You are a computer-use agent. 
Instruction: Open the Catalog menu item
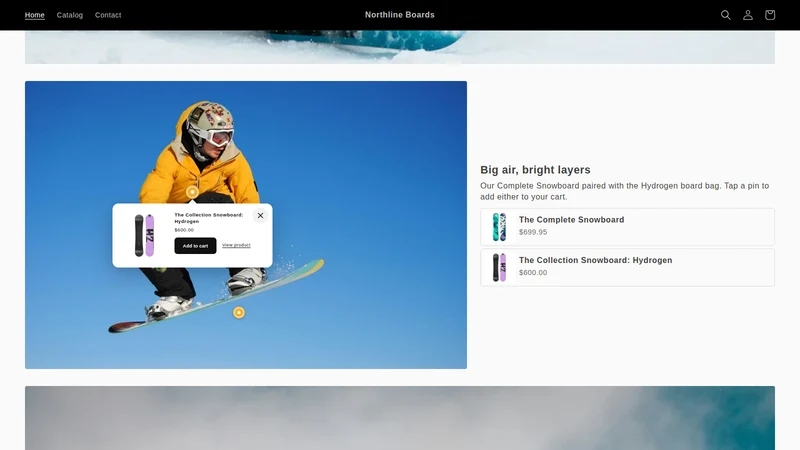point(70,15)
